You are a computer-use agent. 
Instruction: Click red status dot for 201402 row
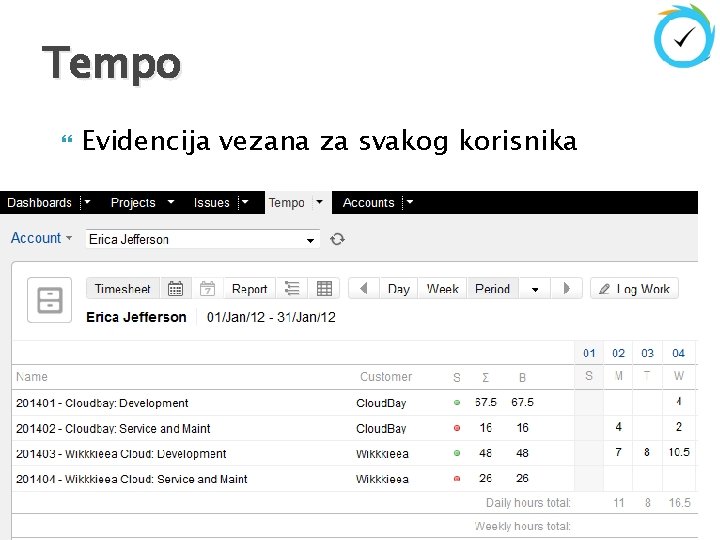[457, 428]
